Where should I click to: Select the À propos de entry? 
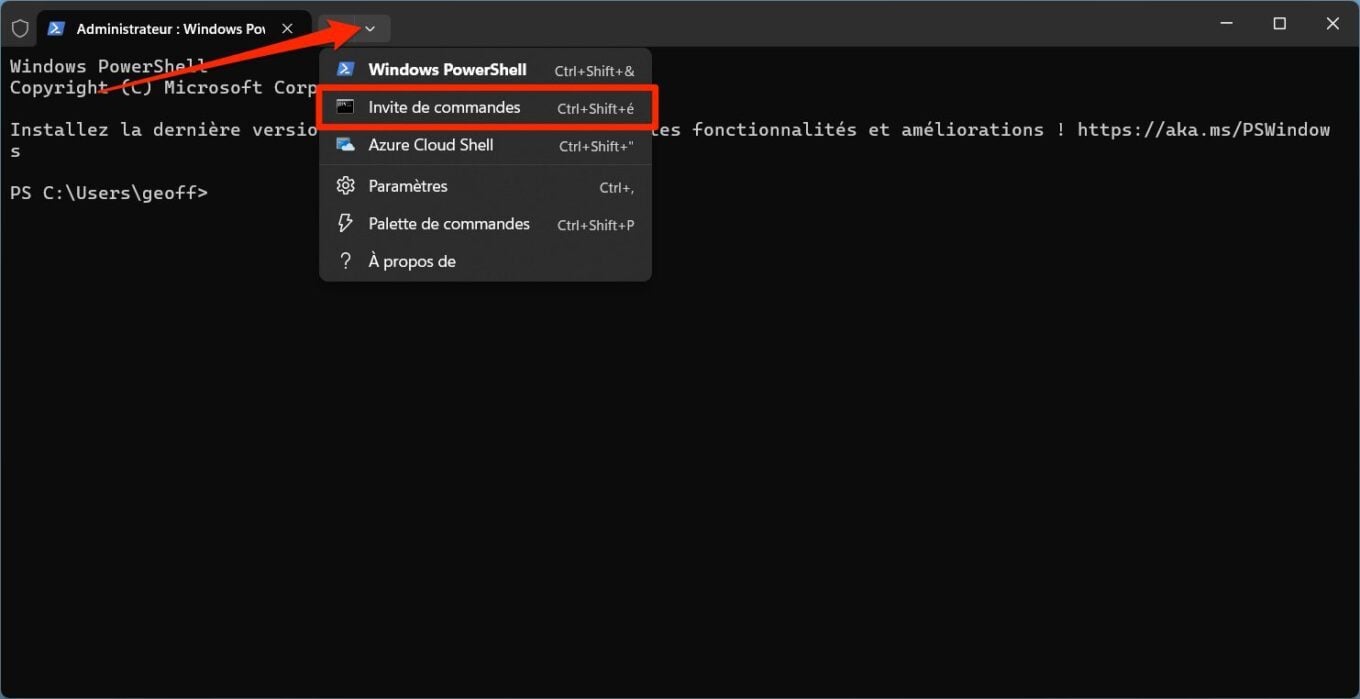tap(485, 262)
